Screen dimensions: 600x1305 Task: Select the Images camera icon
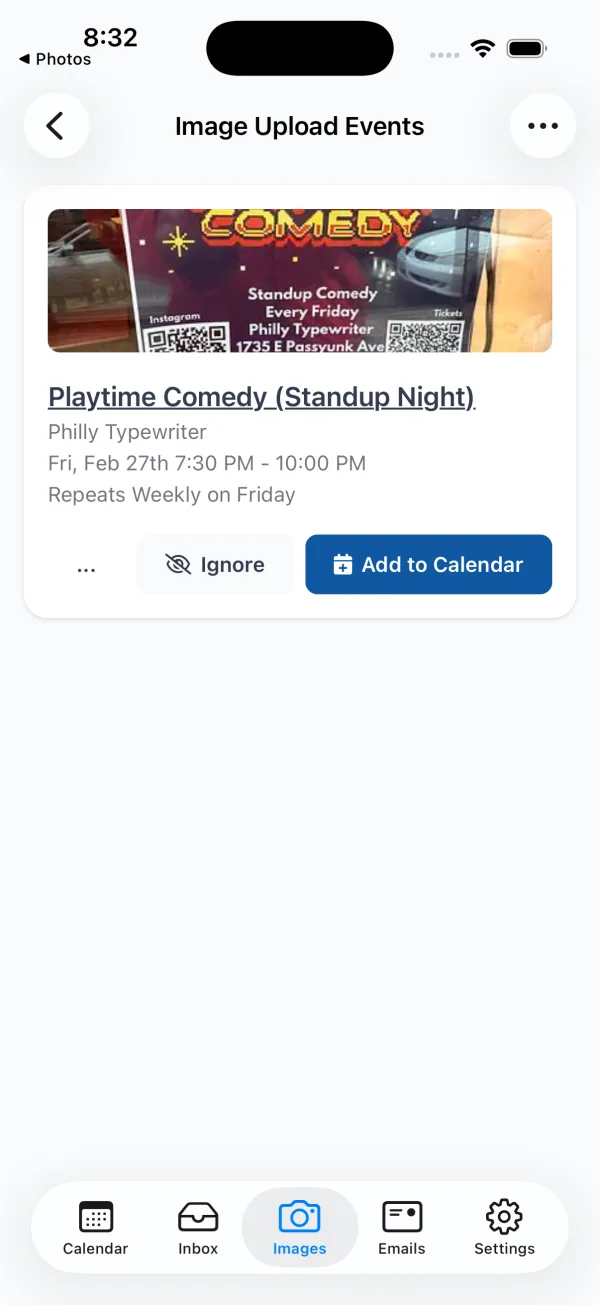[299, 1216]
